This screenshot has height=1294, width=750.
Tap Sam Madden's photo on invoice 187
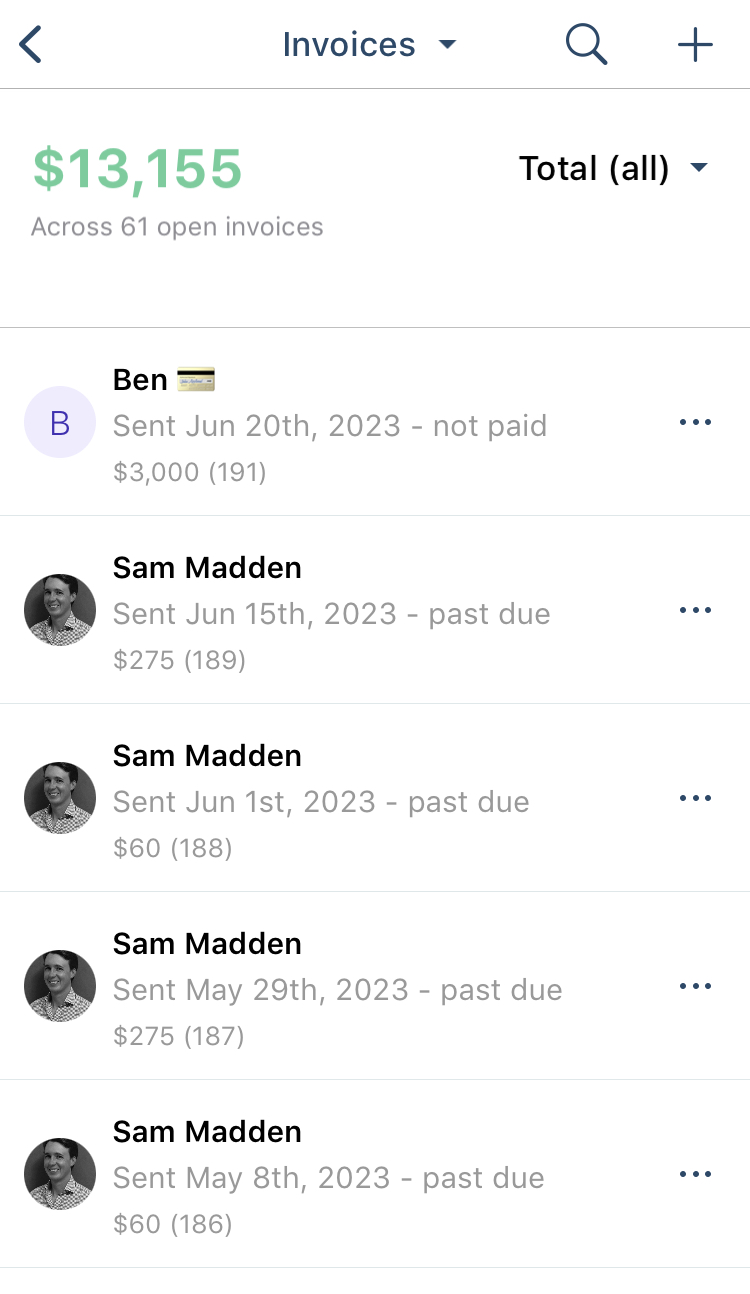[x=60, y=986]
